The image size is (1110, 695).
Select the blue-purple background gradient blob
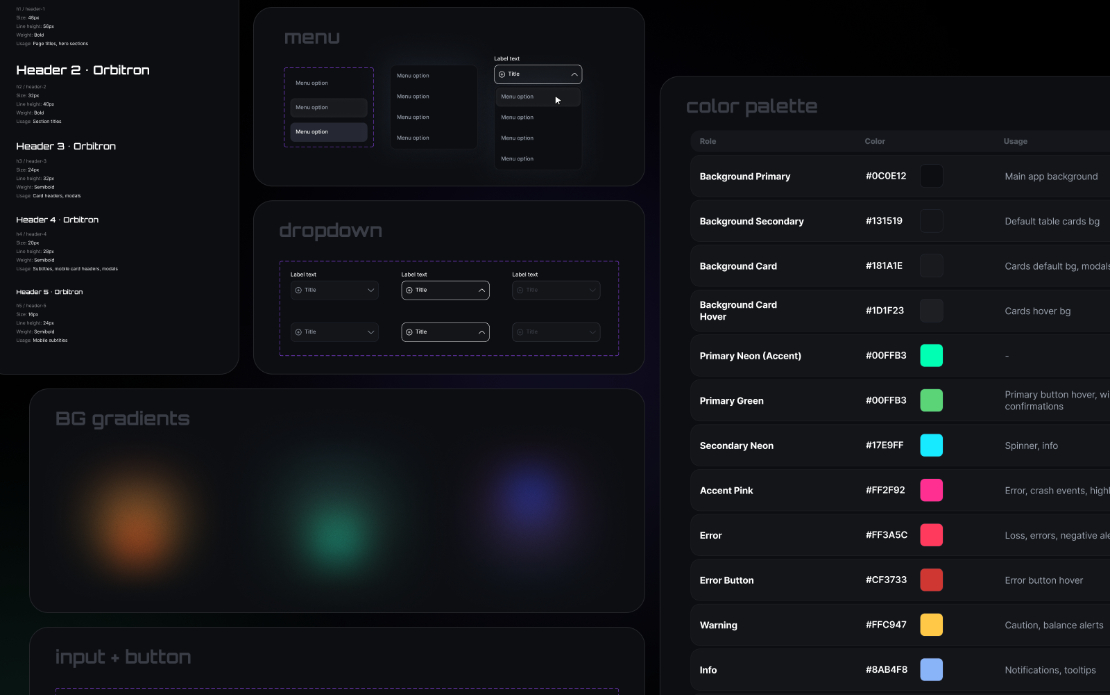tap(529, 498)
